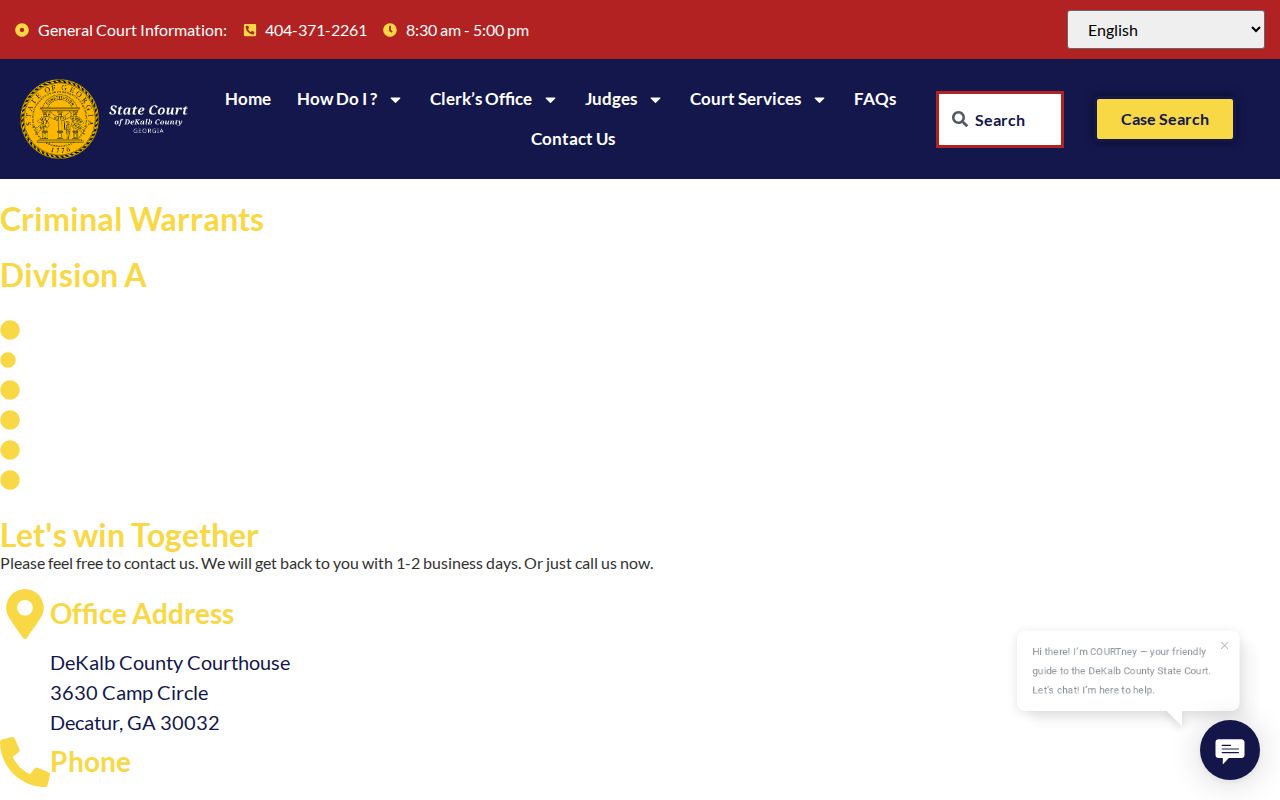
Task: Click the magnifying glass search icon
Action: click(x=960, y=120)
